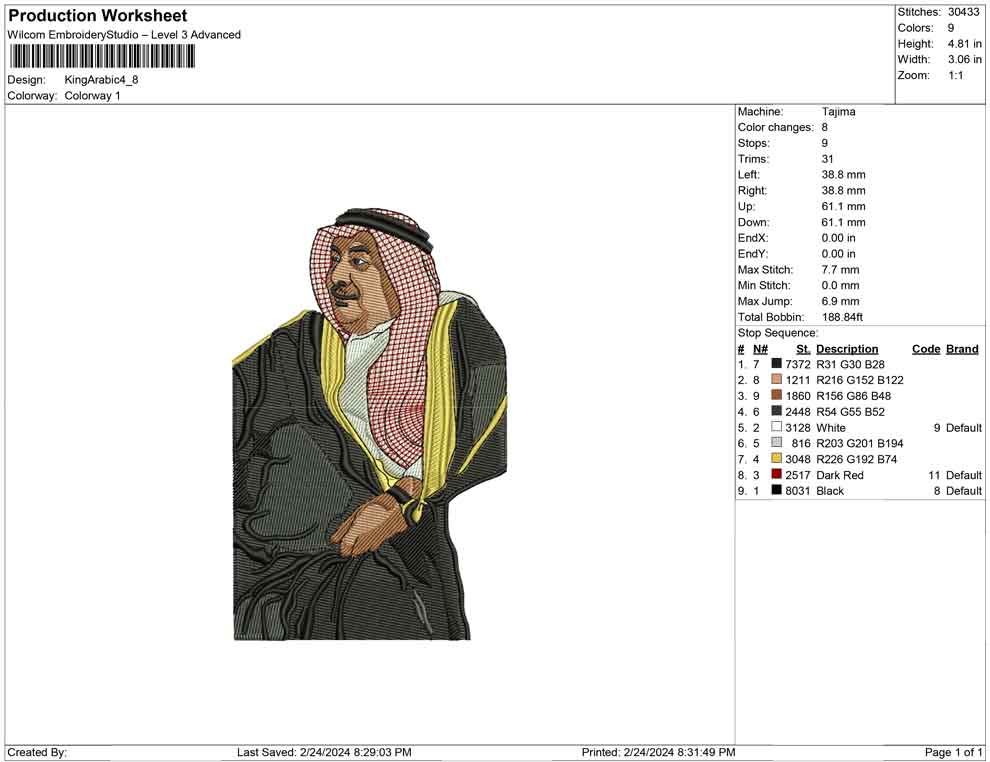Select the R54 G55 B52 color swatch
Image resolution: width=990 pixels, height=762 pixels.
(x=777, y=411)
